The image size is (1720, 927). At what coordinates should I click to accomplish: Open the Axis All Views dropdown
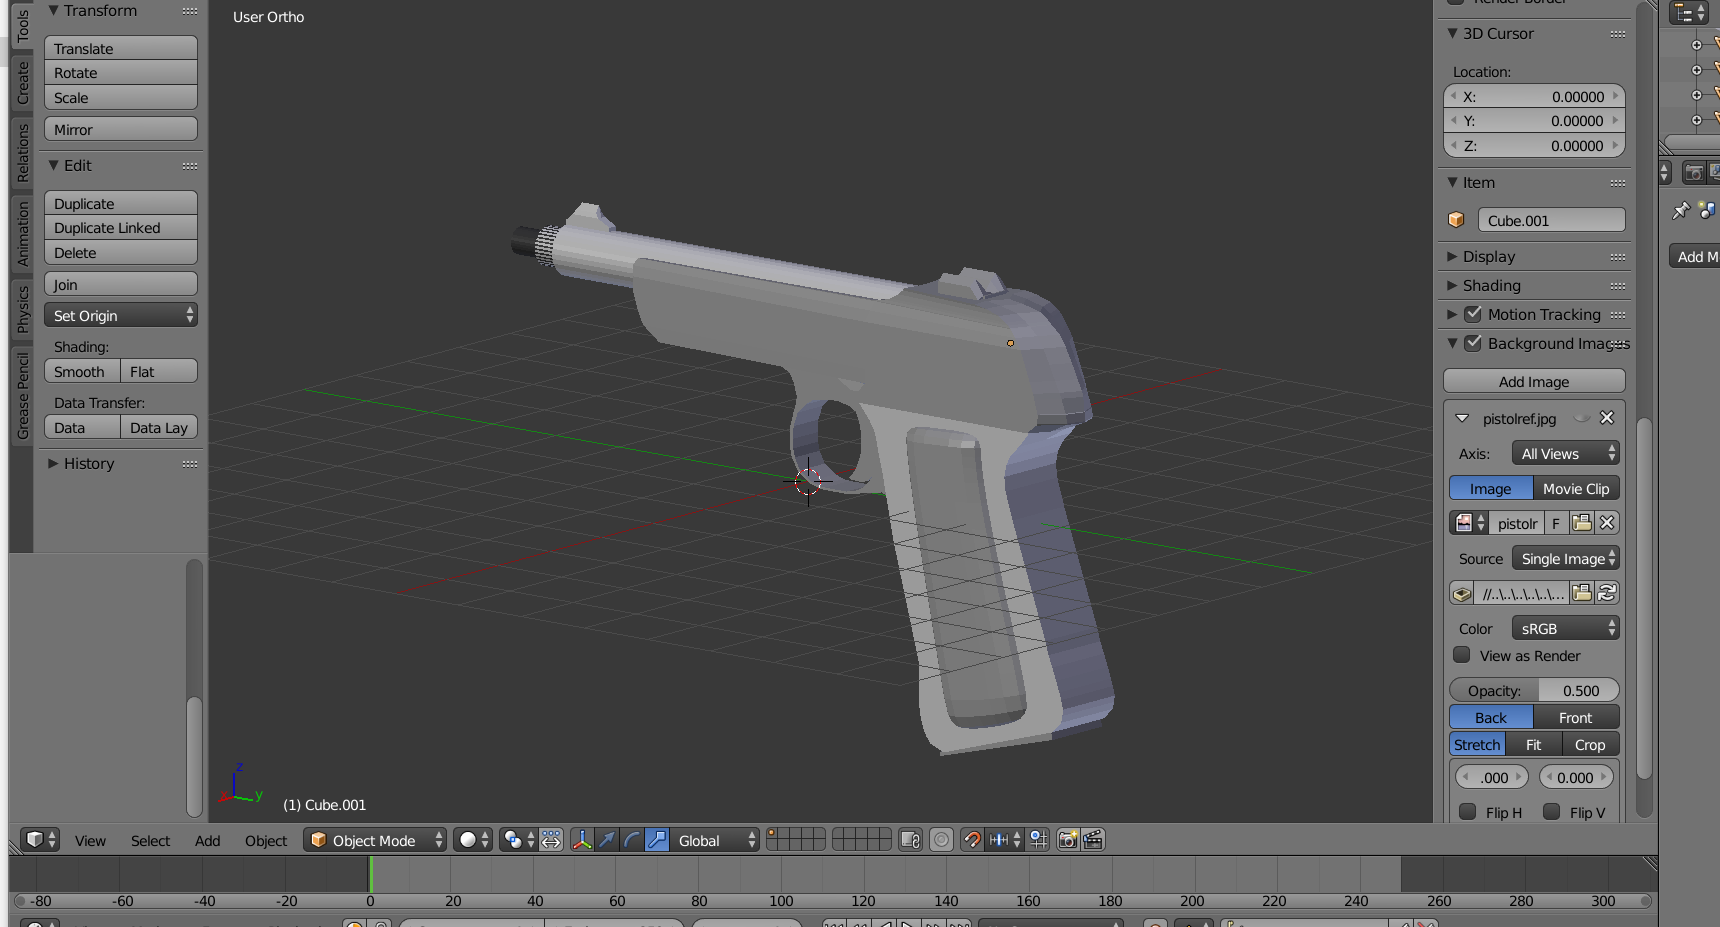point(1566,453)
